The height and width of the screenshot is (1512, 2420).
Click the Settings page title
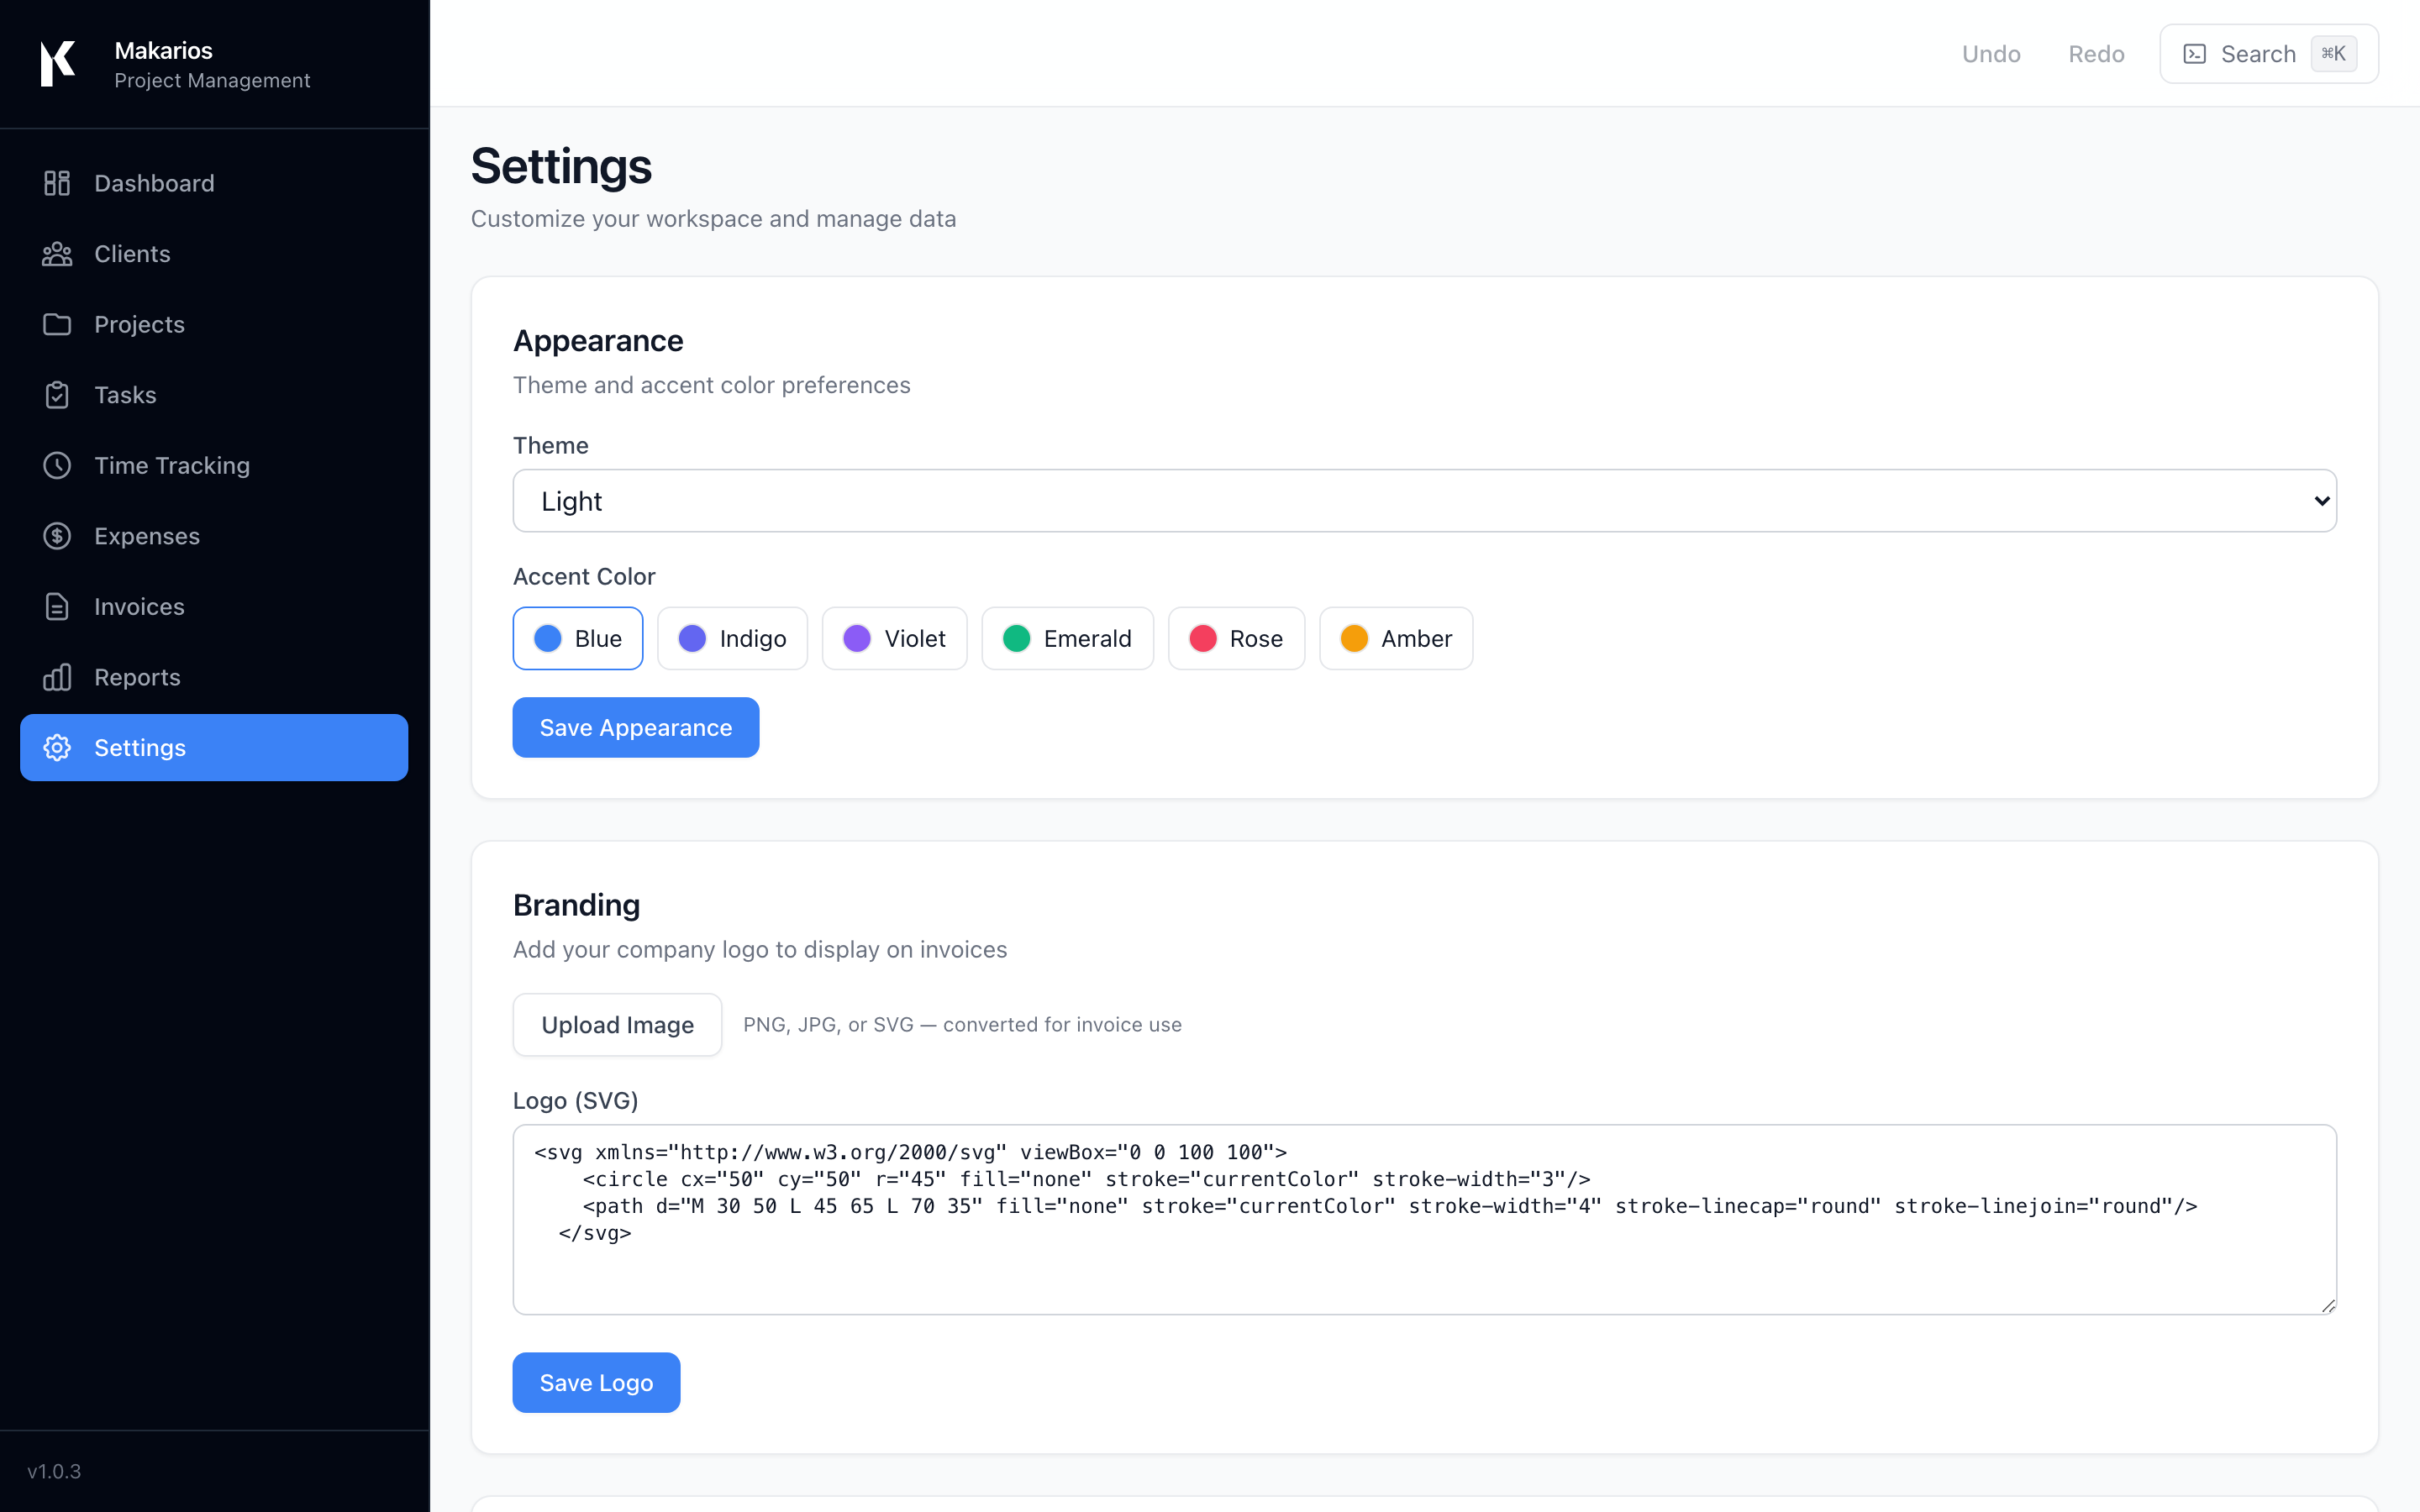561,166
